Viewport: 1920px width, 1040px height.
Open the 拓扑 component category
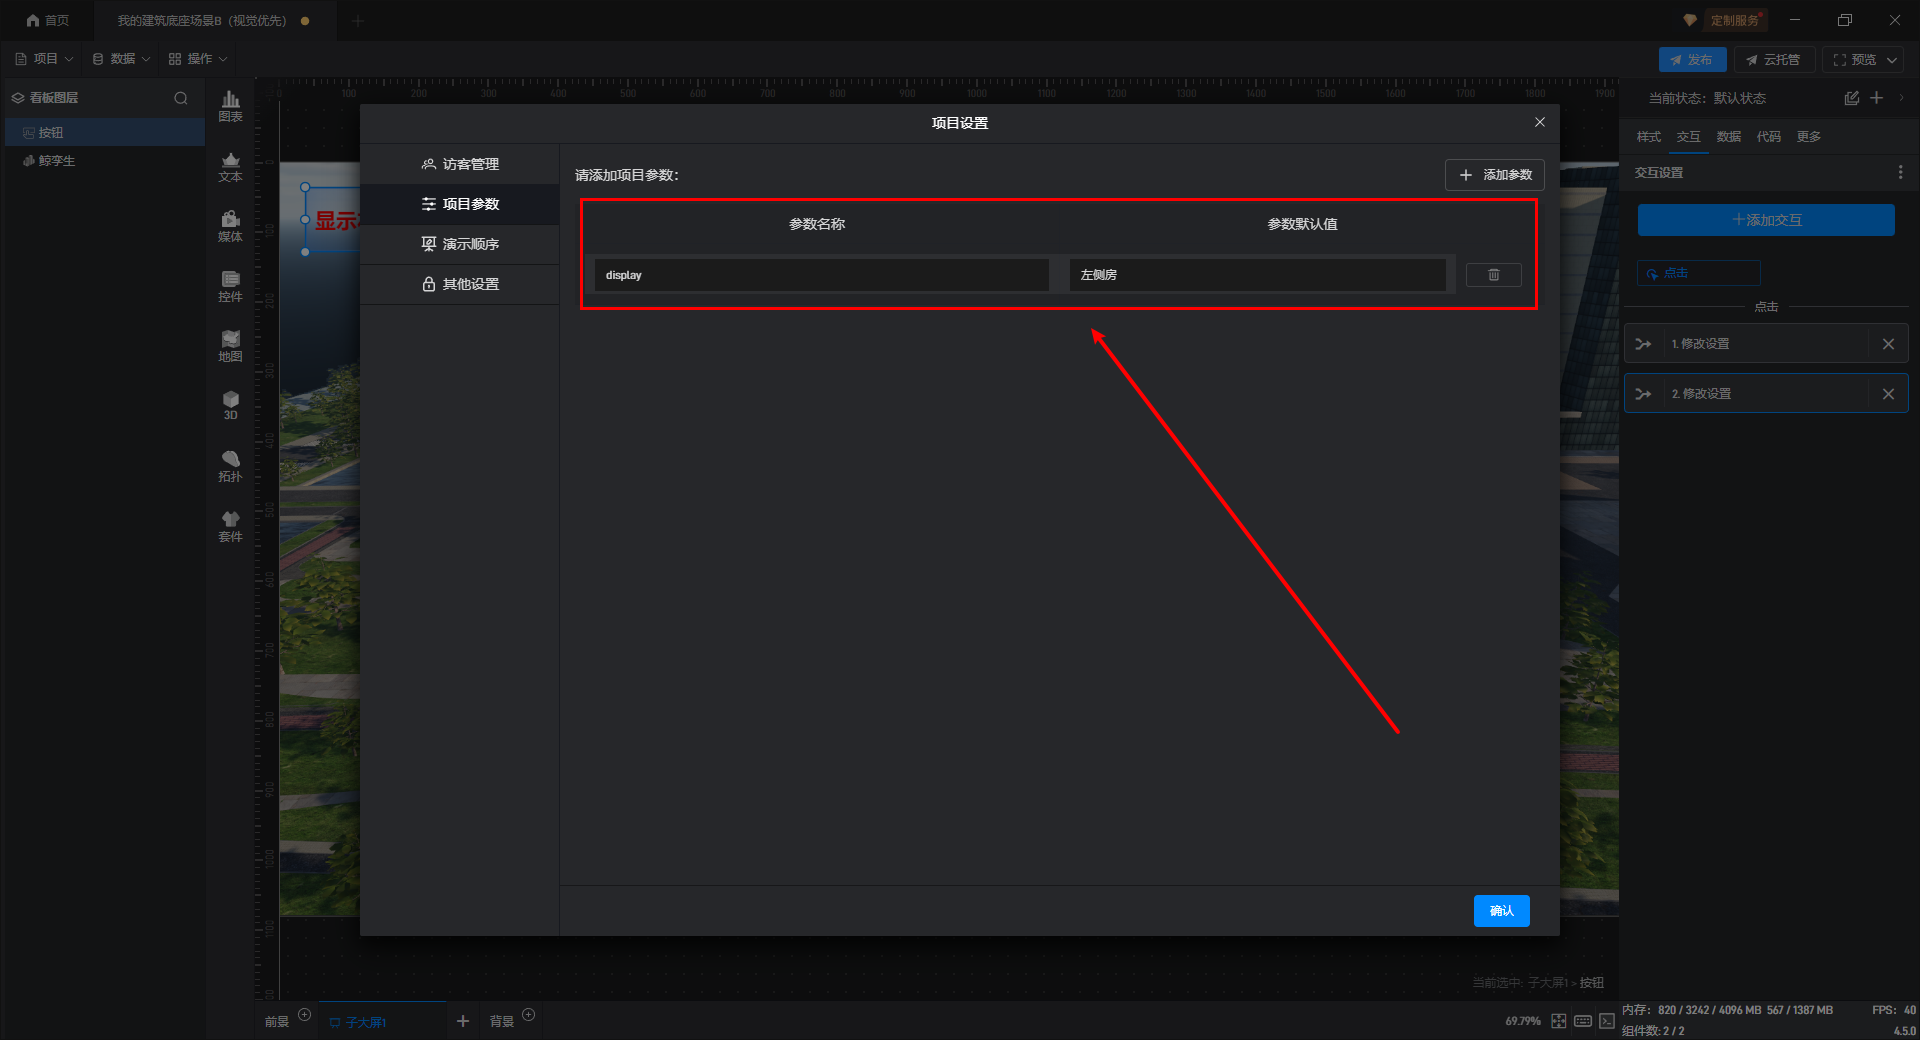pos(231,467)
